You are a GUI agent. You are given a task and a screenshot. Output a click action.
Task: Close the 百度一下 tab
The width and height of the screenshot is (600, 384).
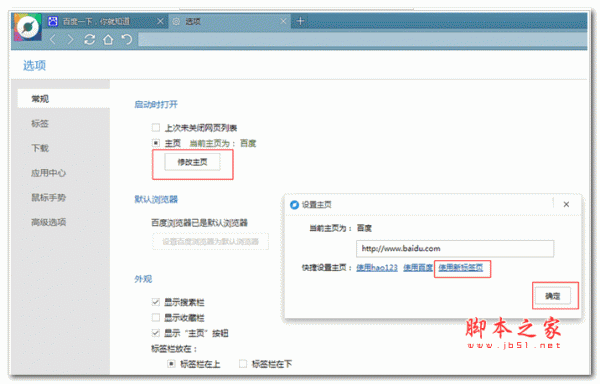(160, 21)
